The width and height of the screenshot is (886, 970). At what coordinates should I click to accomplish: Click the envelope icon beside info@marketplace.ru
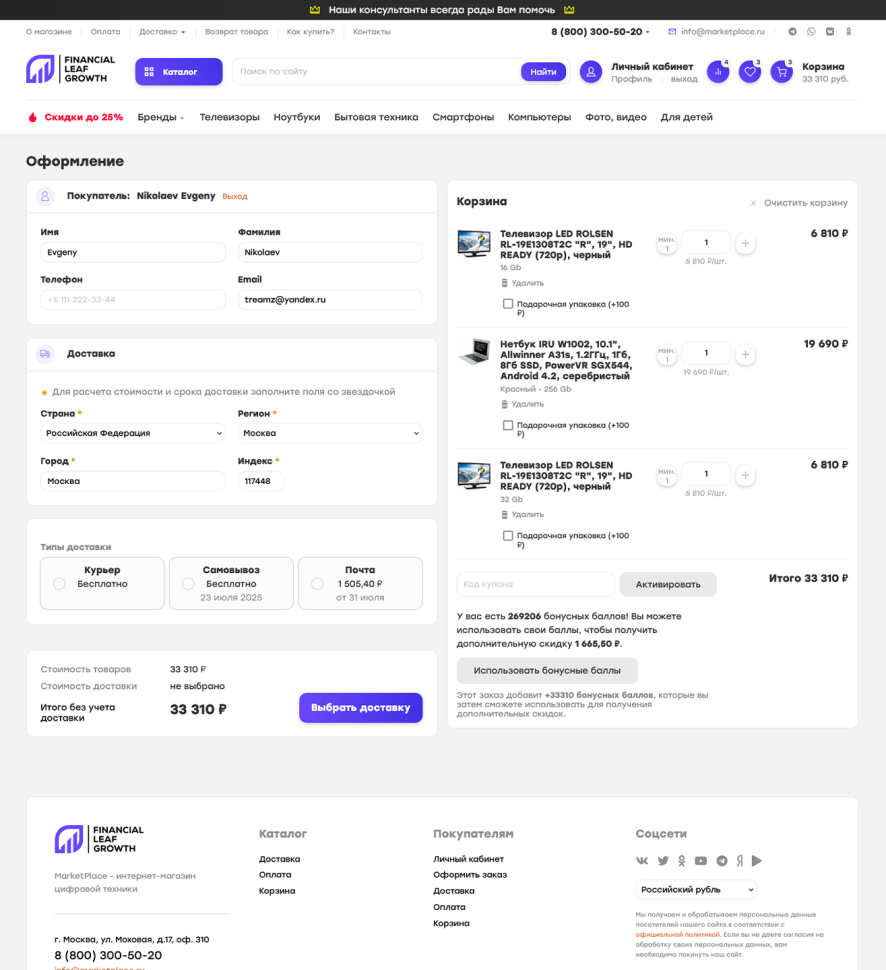672,32
